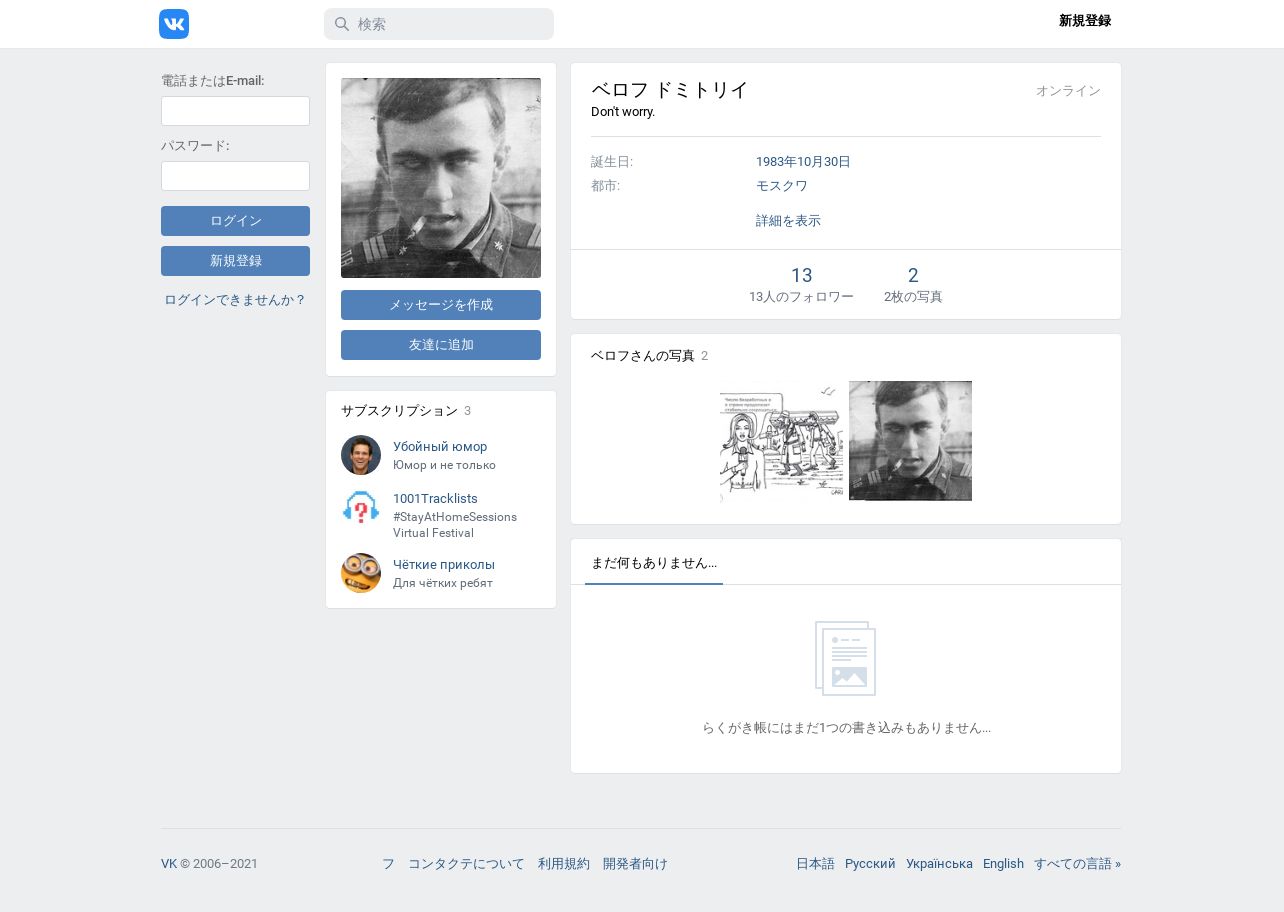Open the 2枚の写真 counter

913,284
